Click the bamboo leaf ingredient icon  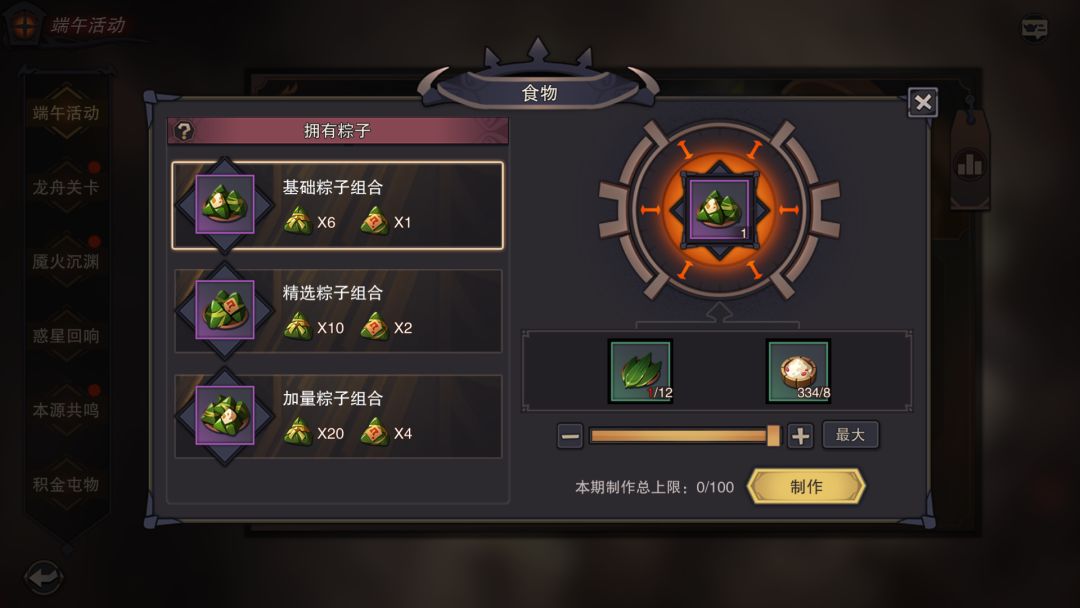point(641,371)
